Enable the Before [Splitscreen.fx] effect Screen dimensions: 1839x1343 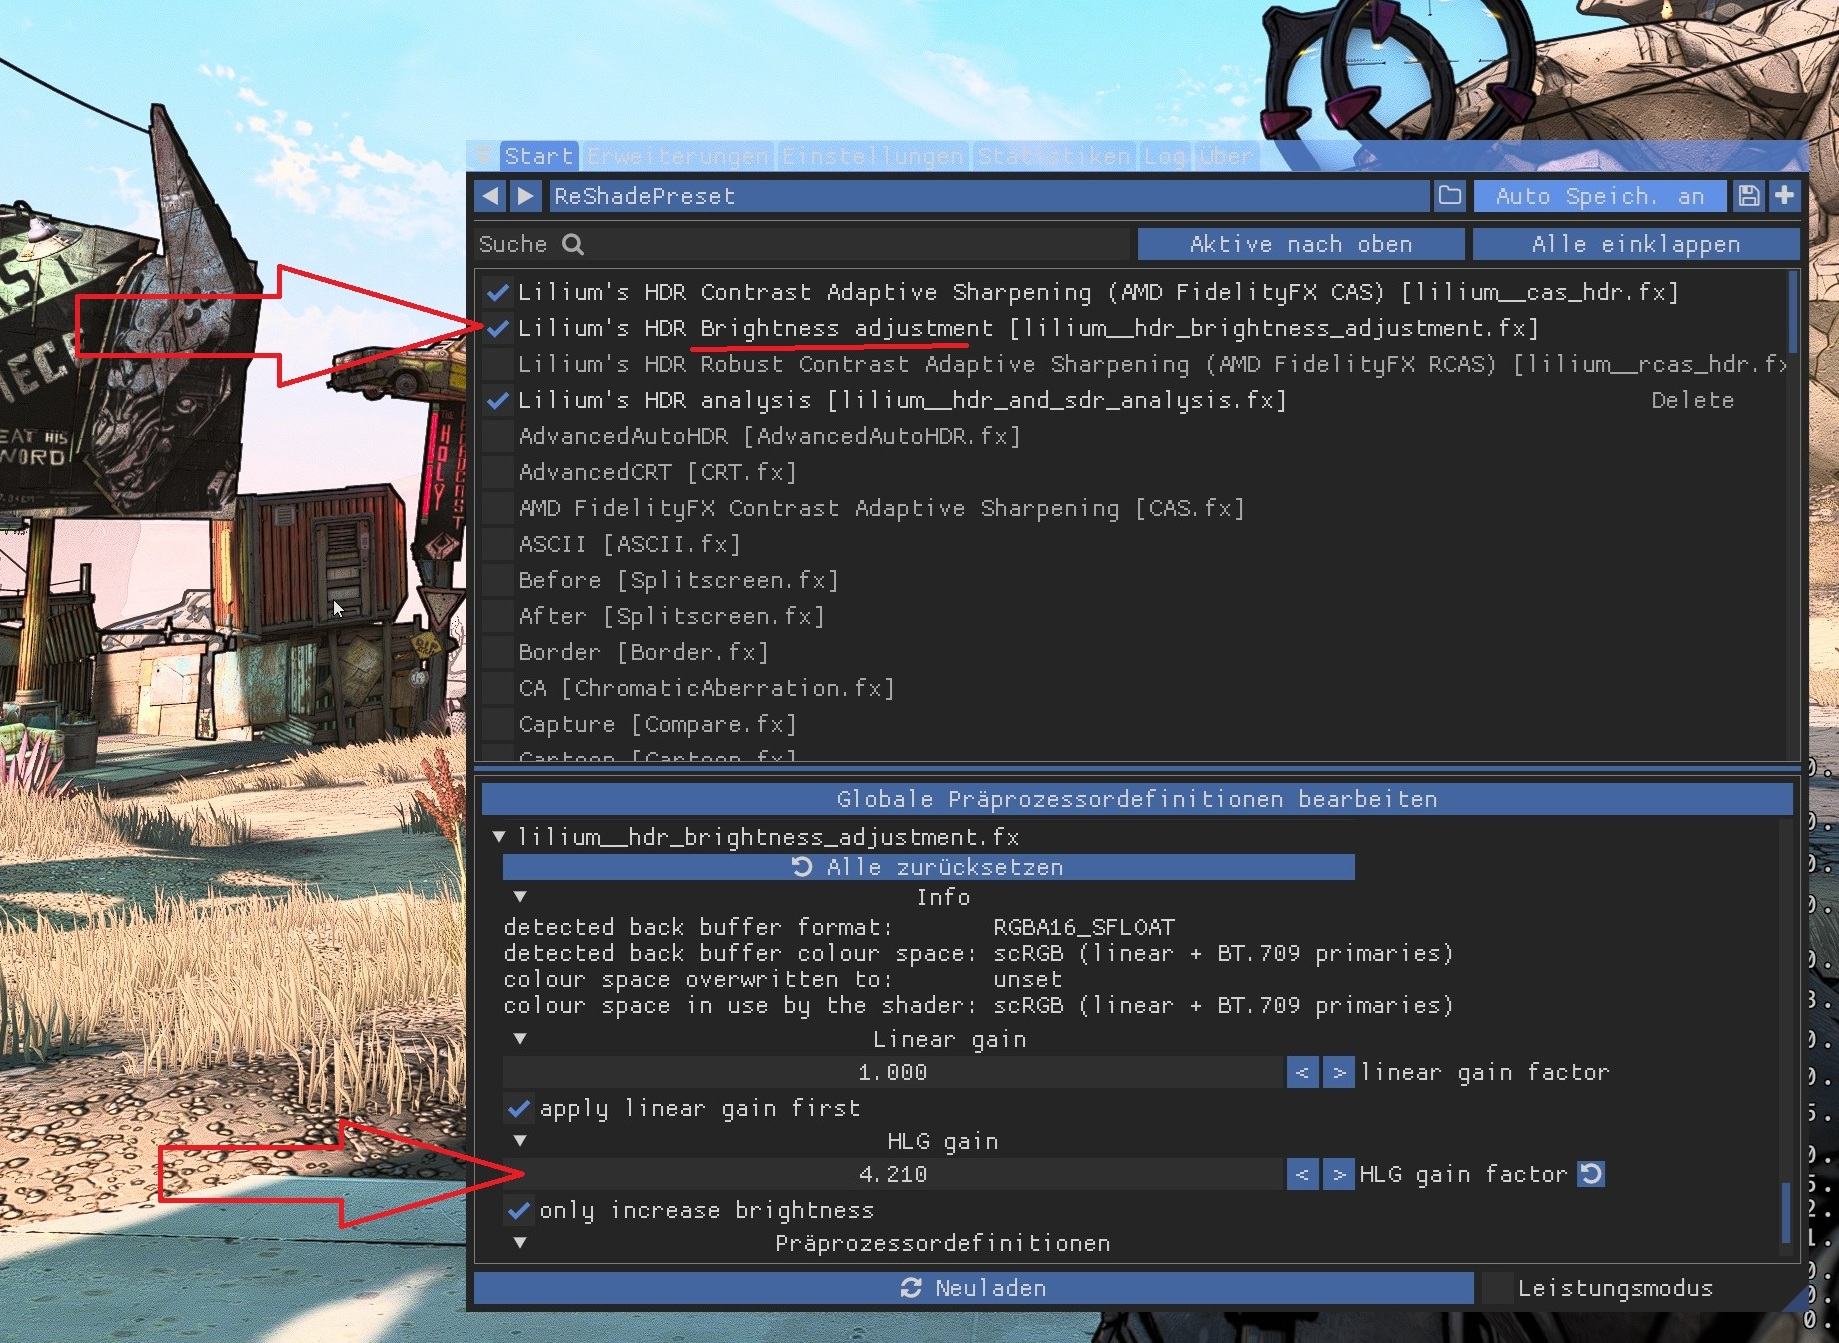(x=497, y=580)
